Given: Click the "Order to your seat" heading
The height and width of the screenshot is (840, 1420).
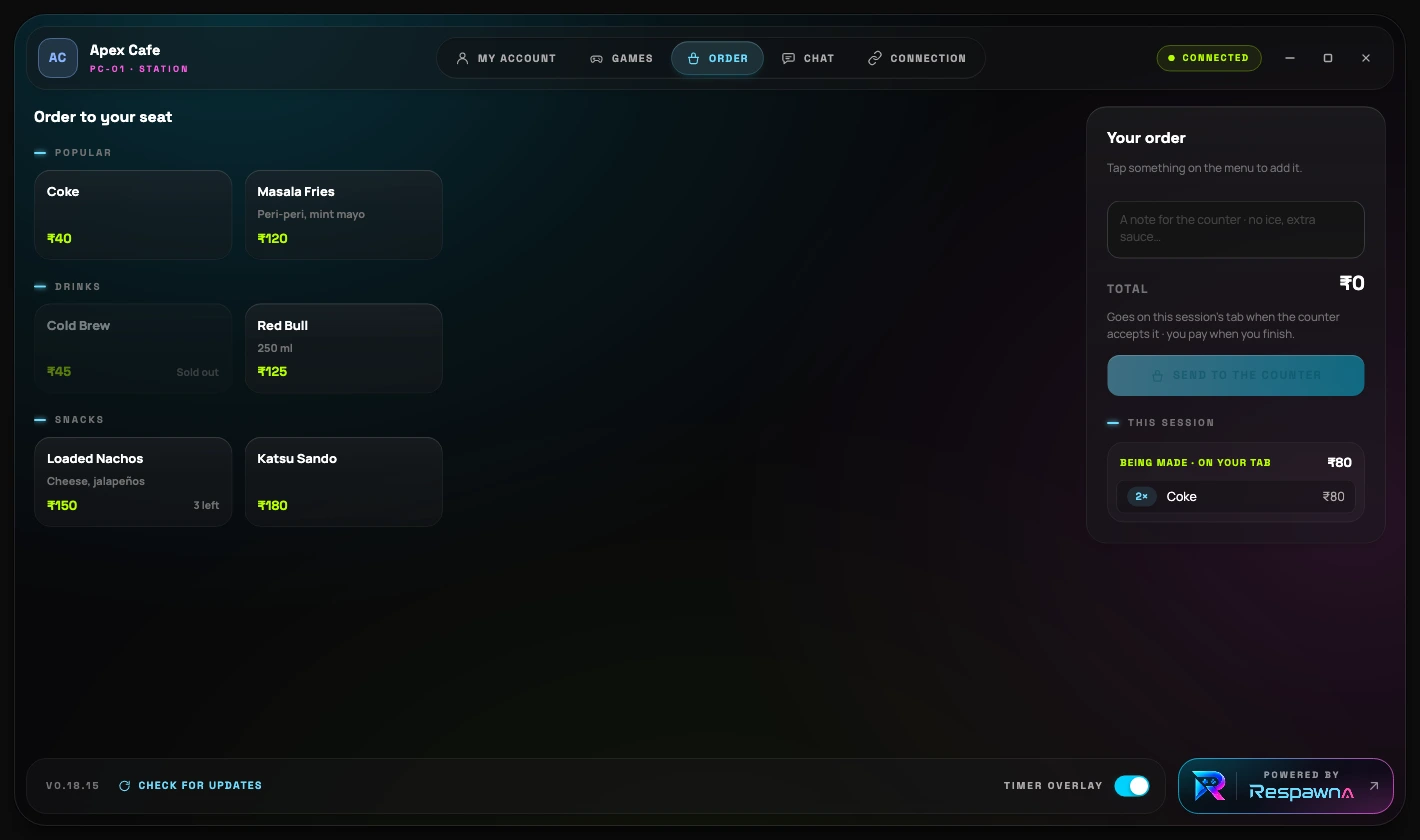Looking at the screenshot, I should click(x=103, y=117).
